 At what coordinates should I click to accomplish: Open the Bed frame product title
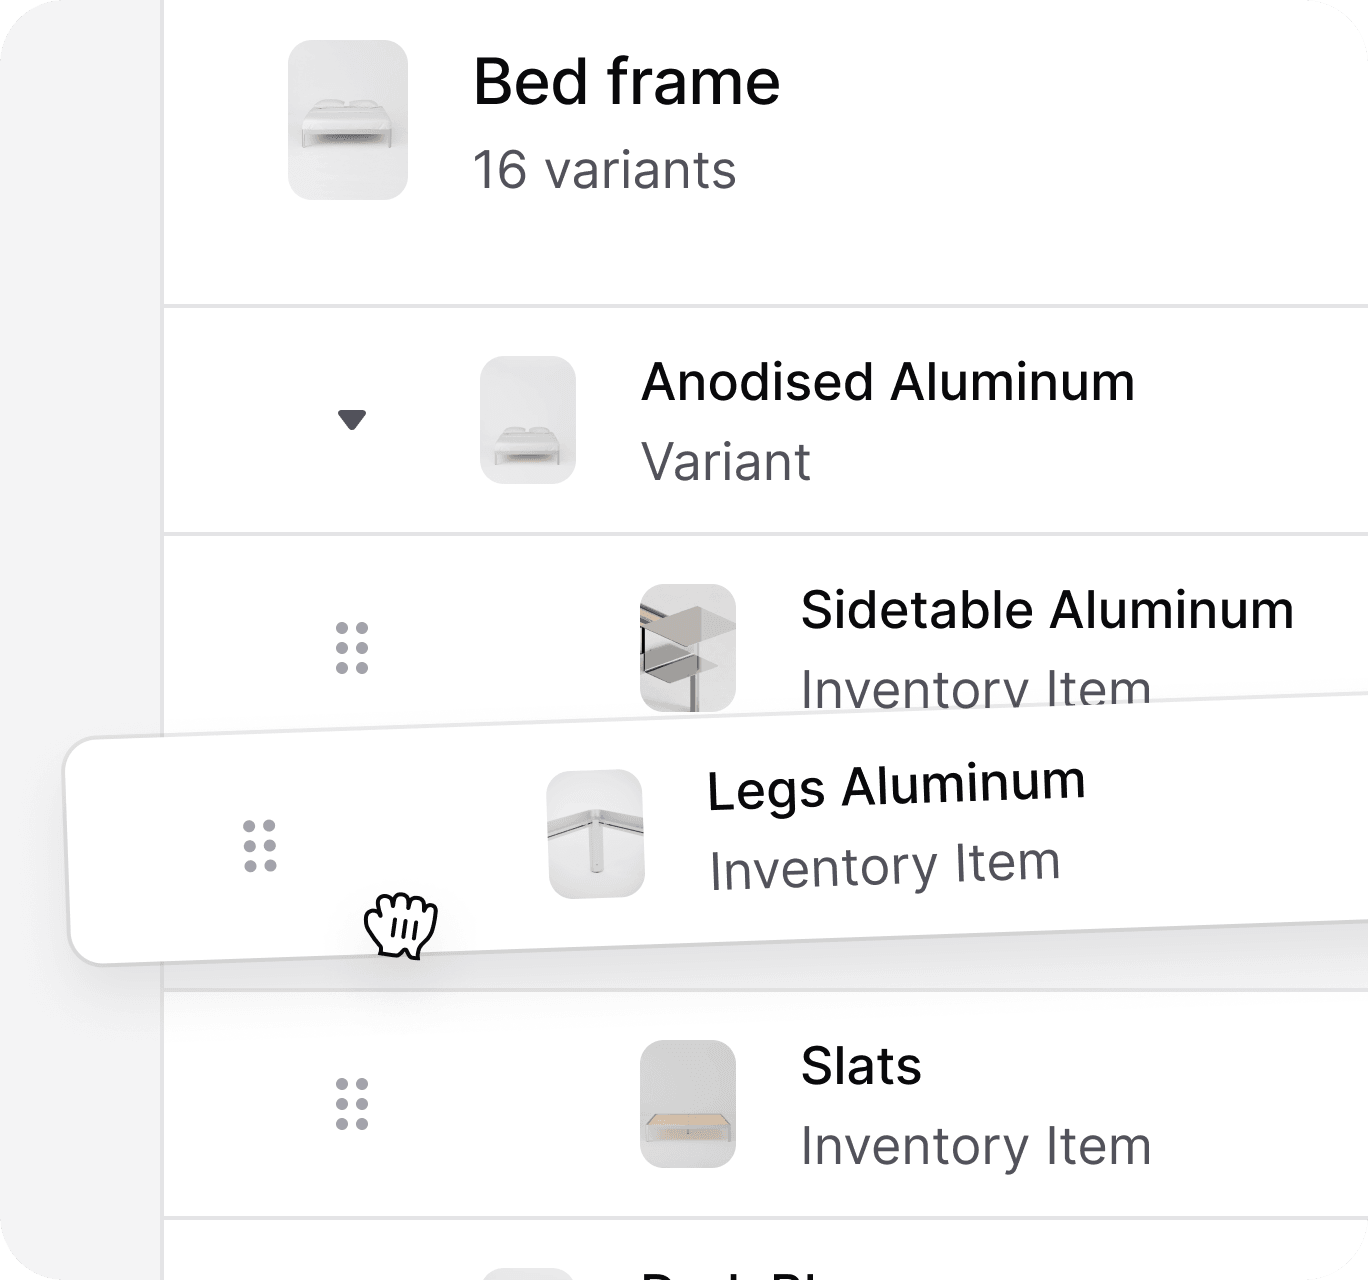[x=626, y=82]
